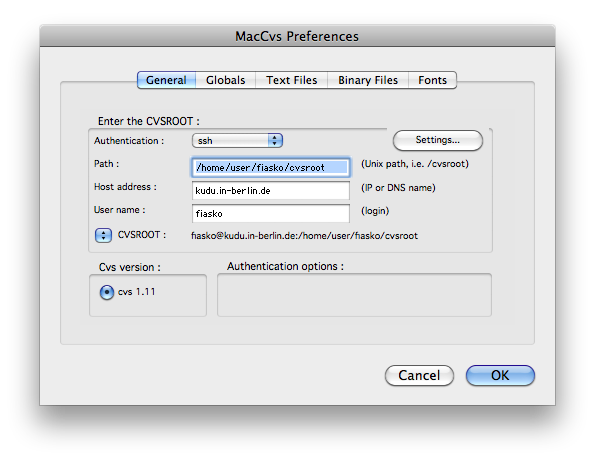Viewport: 595px width, 460px height.
Task: Dismiss the dialog with Cancel
Action: pyautogui.click(x=419, y=375)
